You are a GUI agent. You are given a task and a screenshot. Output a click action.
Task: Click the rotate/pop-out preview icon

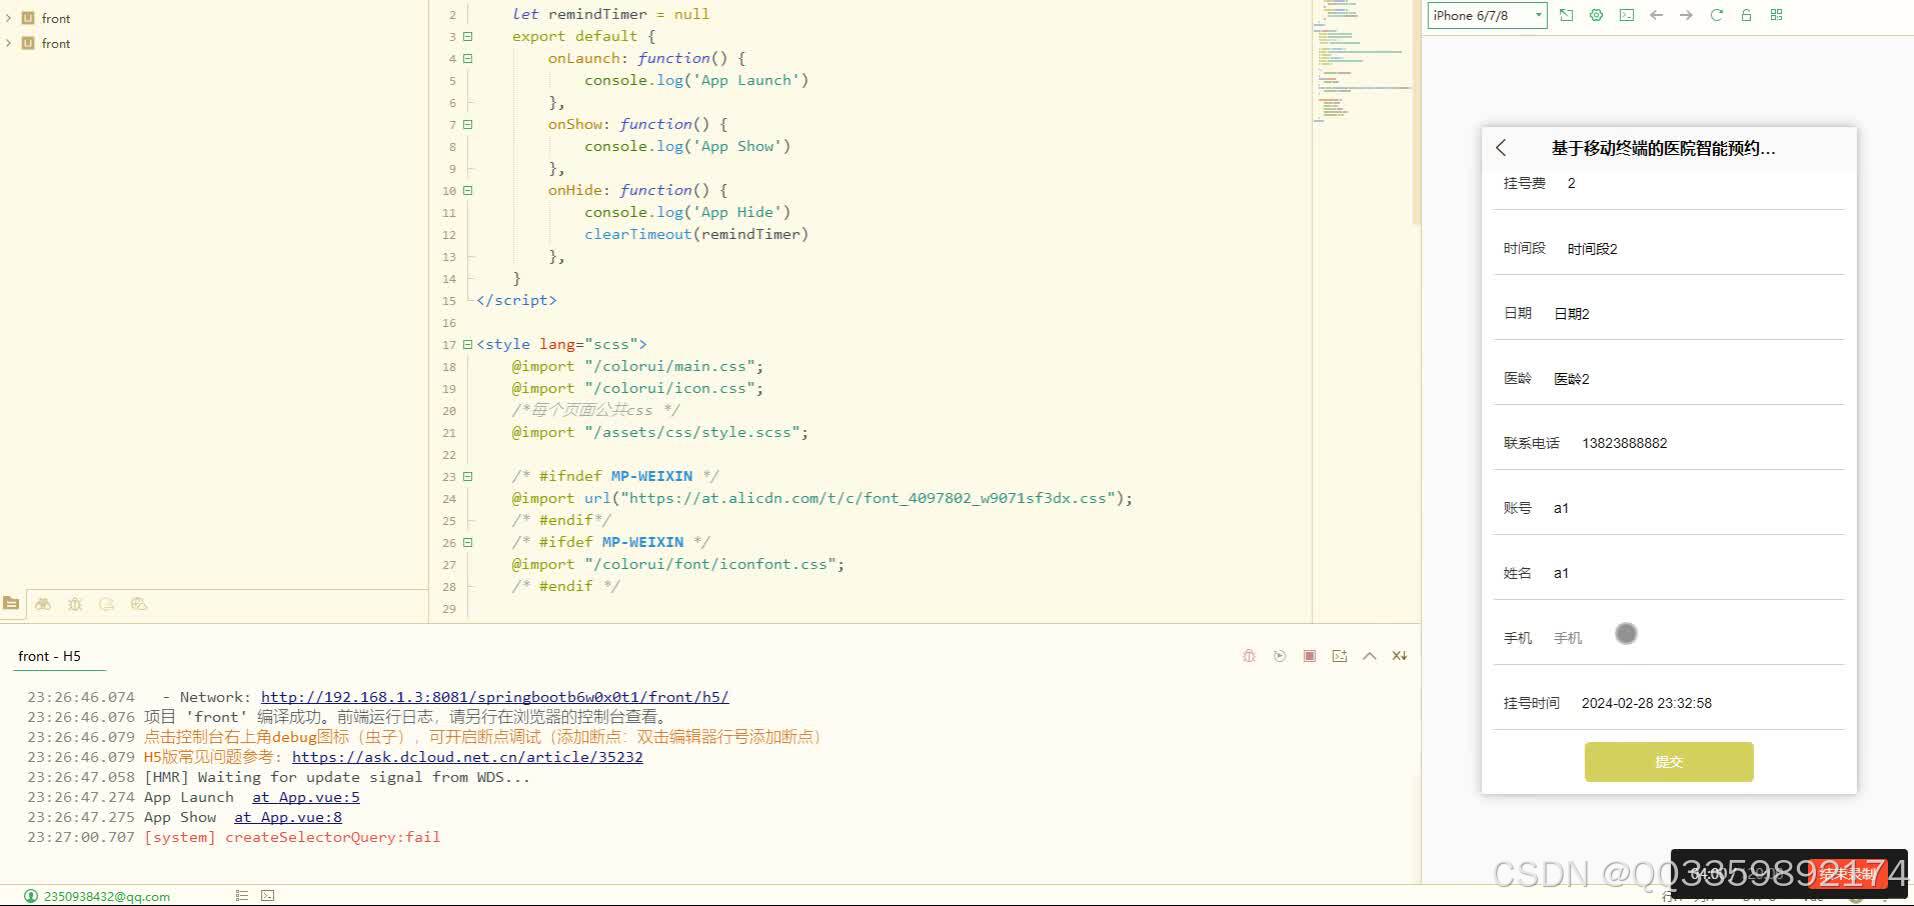(x=1566, y=15)
